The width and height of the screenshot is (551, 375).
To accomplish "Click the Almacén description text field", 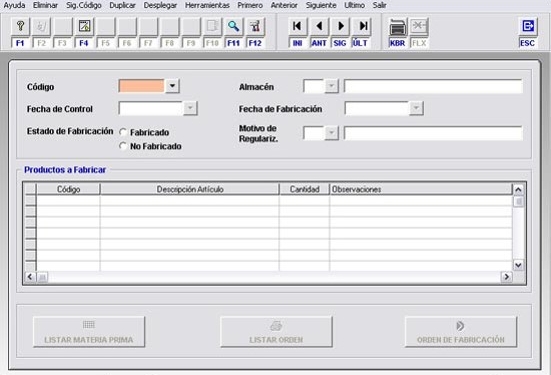I will pos(433,86).
